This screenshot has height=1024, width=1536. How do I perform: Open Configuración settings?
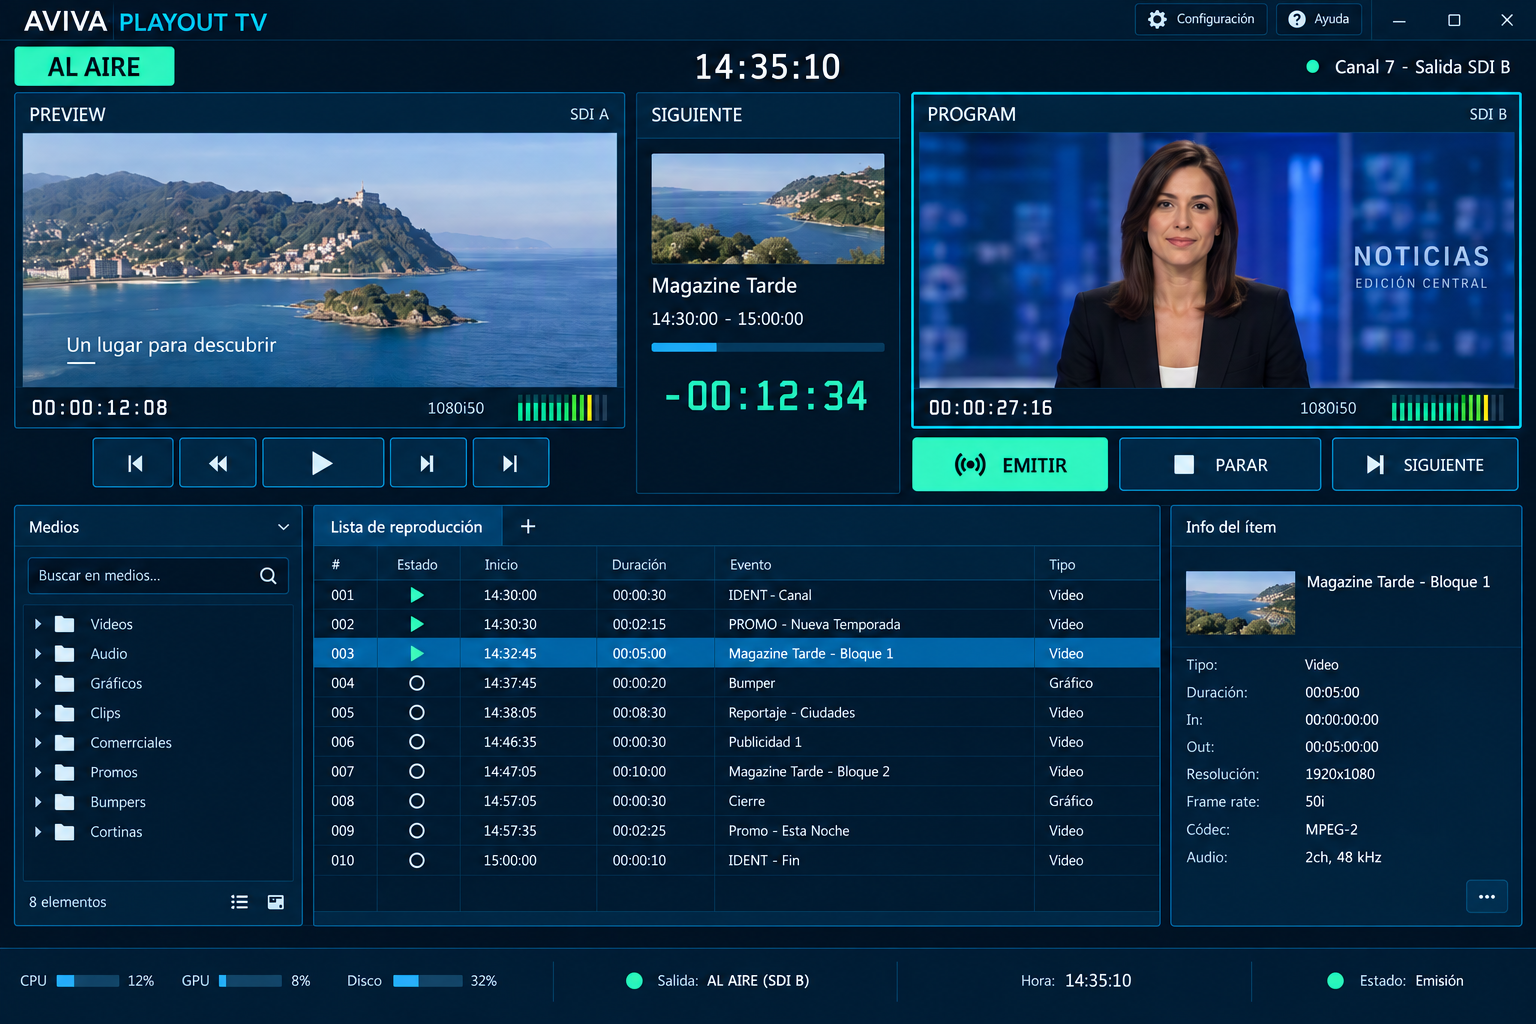point(1201,19)
